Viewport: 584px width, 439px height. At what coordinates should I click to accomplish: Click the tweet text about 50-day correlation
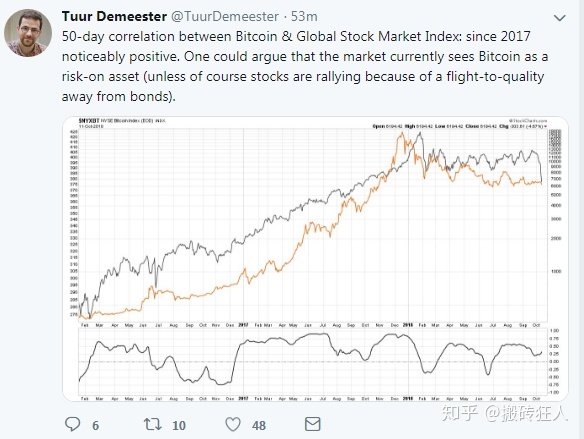[x=305, y=66]
